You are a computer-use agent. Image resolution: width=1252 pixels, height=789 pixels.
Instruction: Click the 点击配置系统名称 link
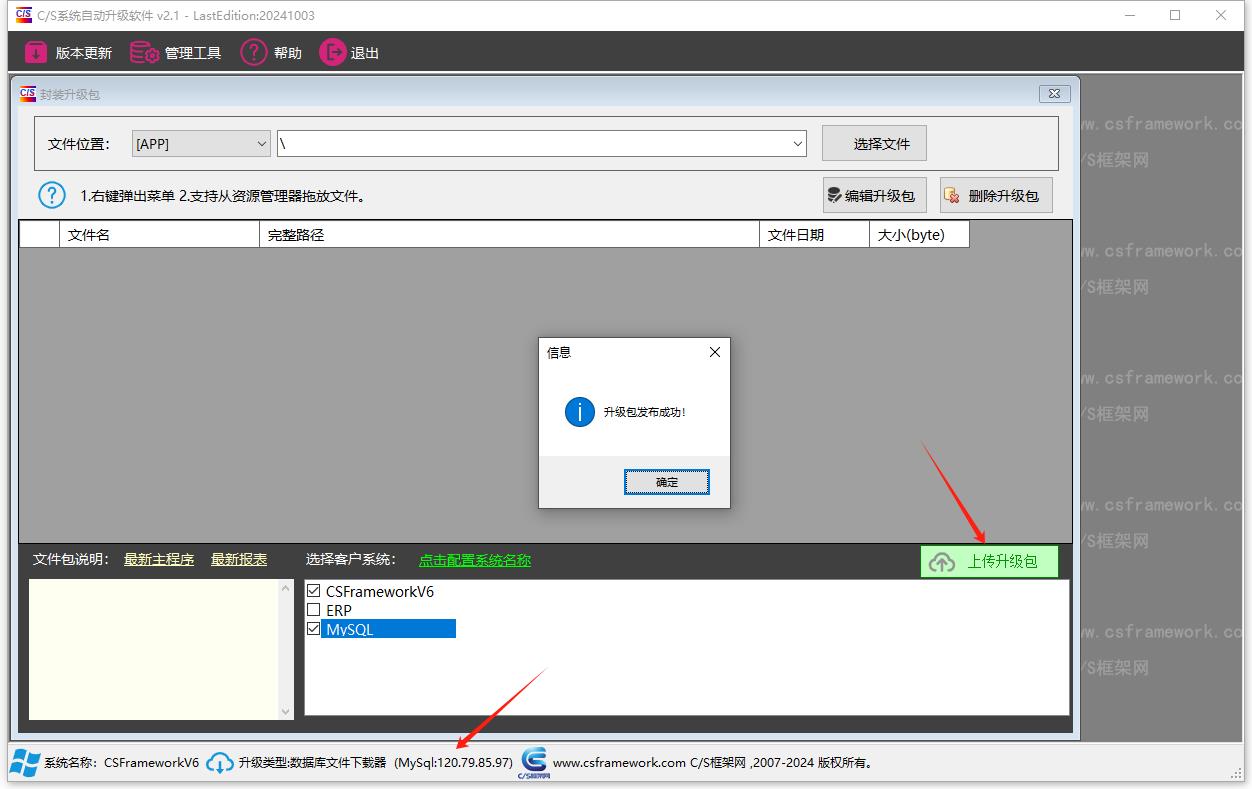(x=474, y=560)
